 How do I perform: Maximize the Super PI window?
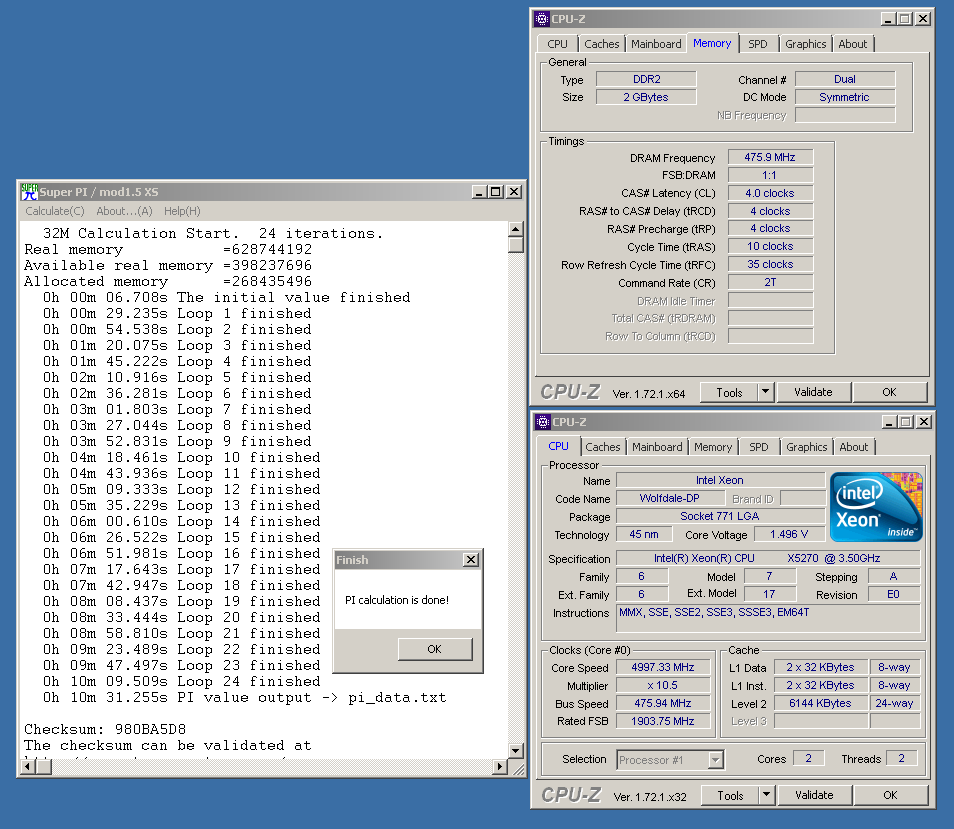495,192
